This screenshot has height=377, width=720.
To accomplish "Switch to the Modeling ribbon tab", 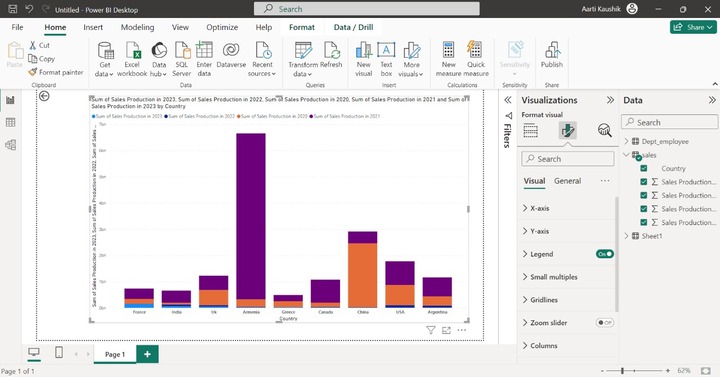I will pos(137,27).
